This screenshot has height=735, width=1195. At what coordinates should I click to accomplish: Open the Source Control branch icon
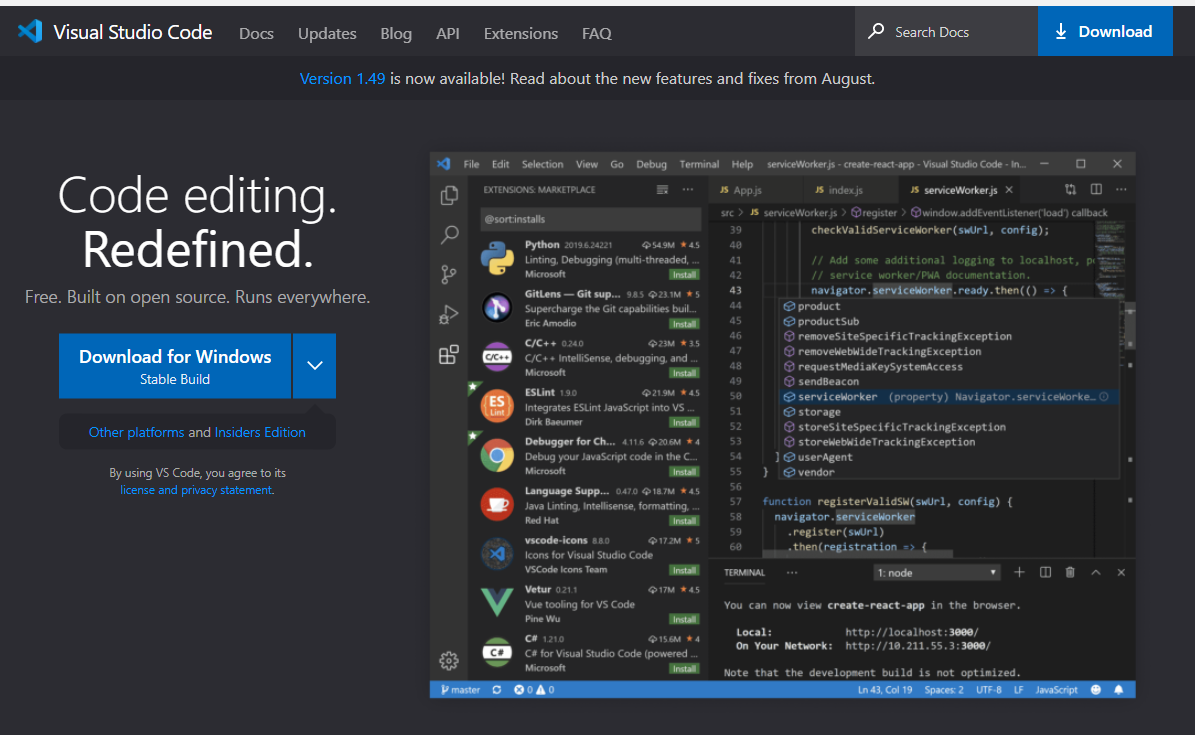click(x=449, y=274)
